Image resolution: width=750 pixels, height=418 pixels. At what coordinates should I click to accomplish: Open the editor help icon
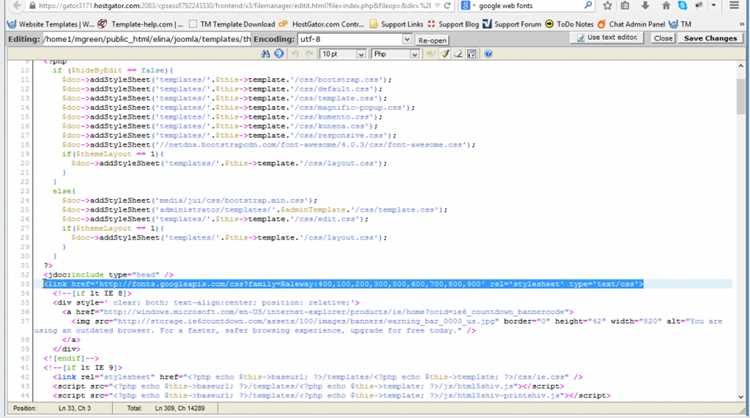[488, 54]
